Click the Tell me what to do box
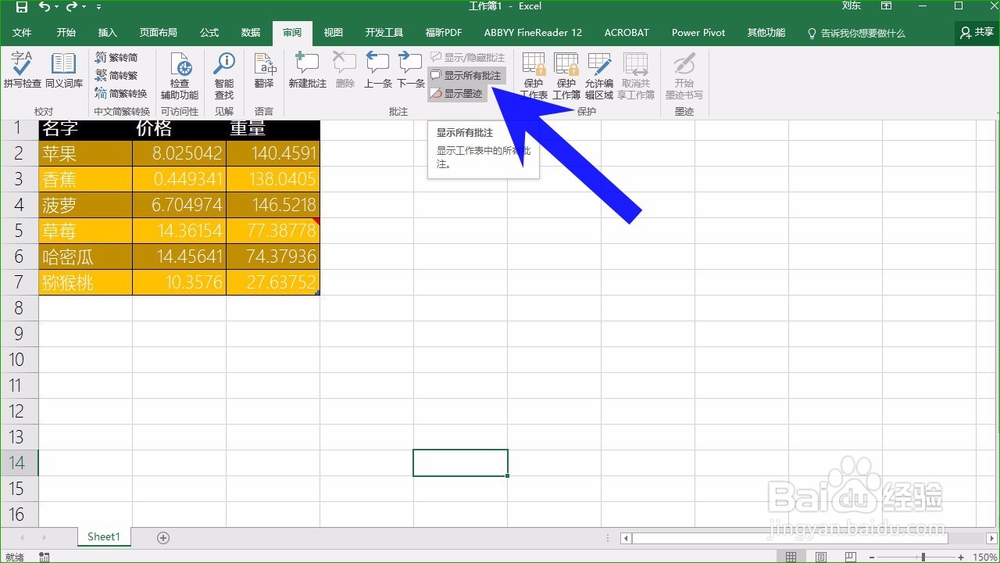 click(x=857, y=33)
